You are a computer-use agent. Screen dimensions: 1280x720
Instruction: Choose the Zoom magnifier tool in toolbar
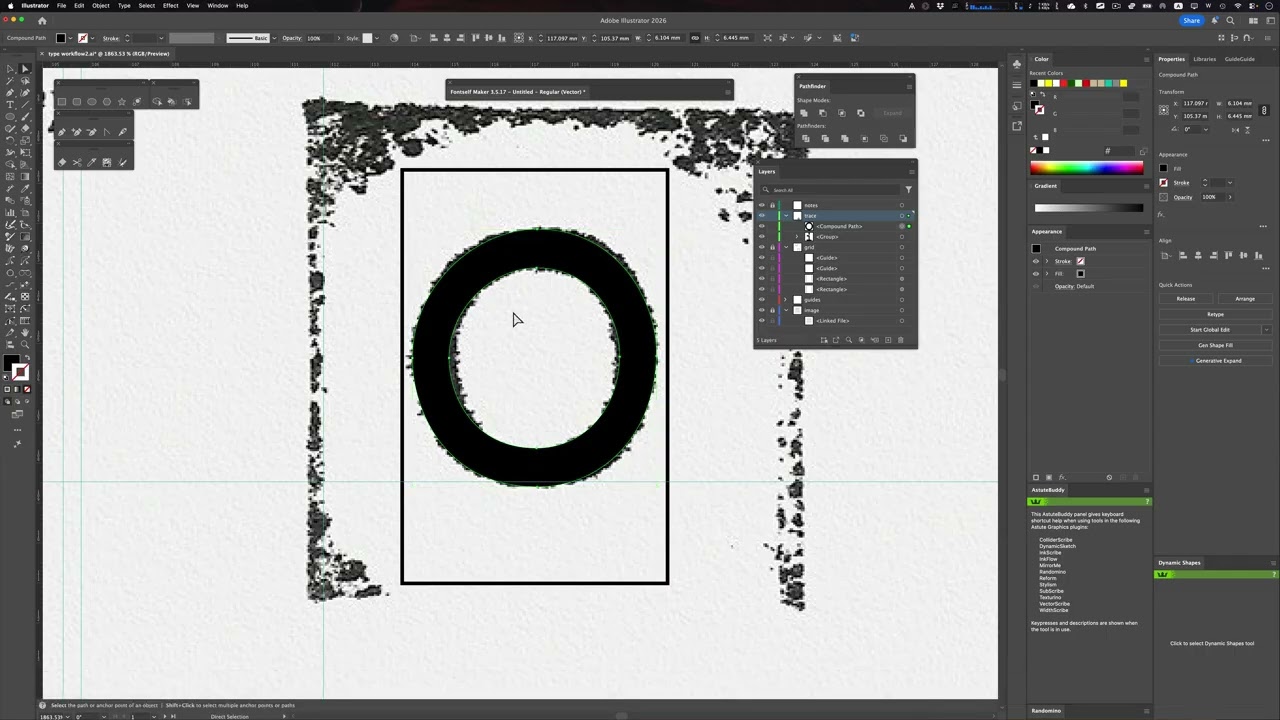(24, 344)
